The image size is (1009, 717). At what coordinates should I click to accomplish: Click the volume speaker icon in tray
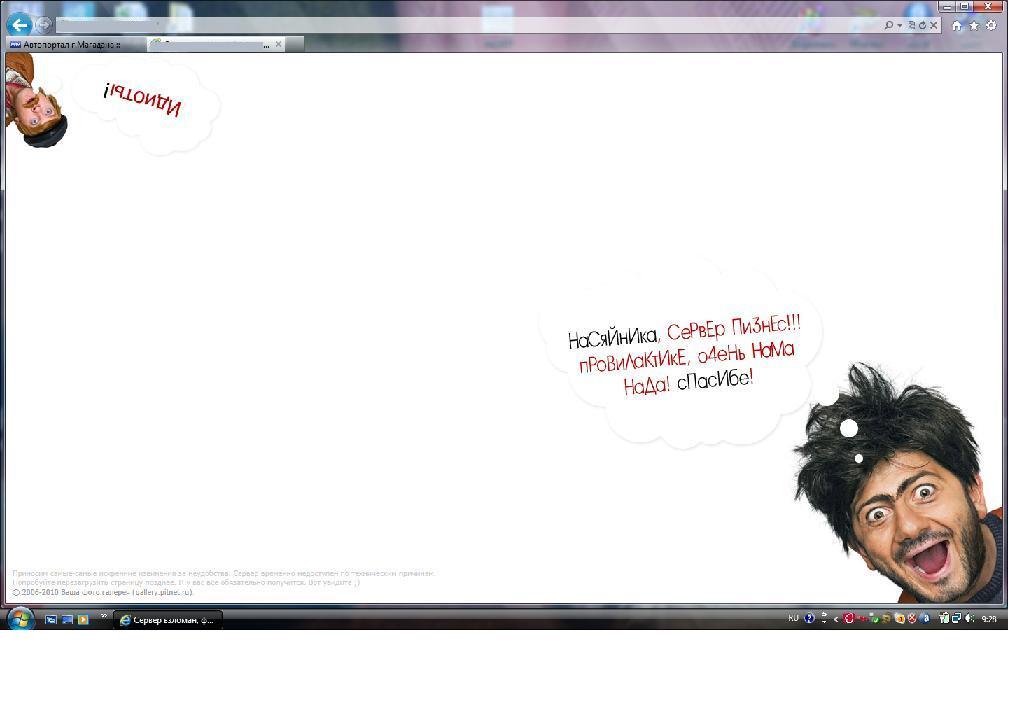point(970,619)
